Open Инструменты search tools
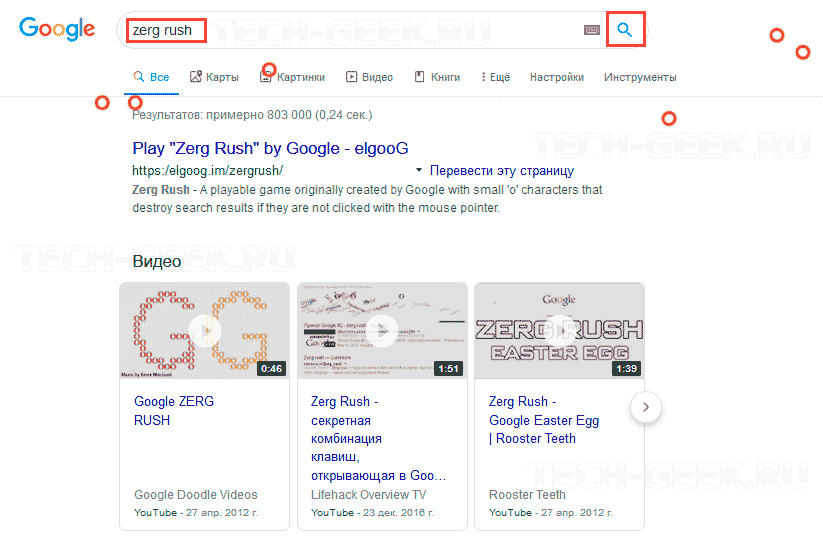823x538 pixels. [640, 77]
